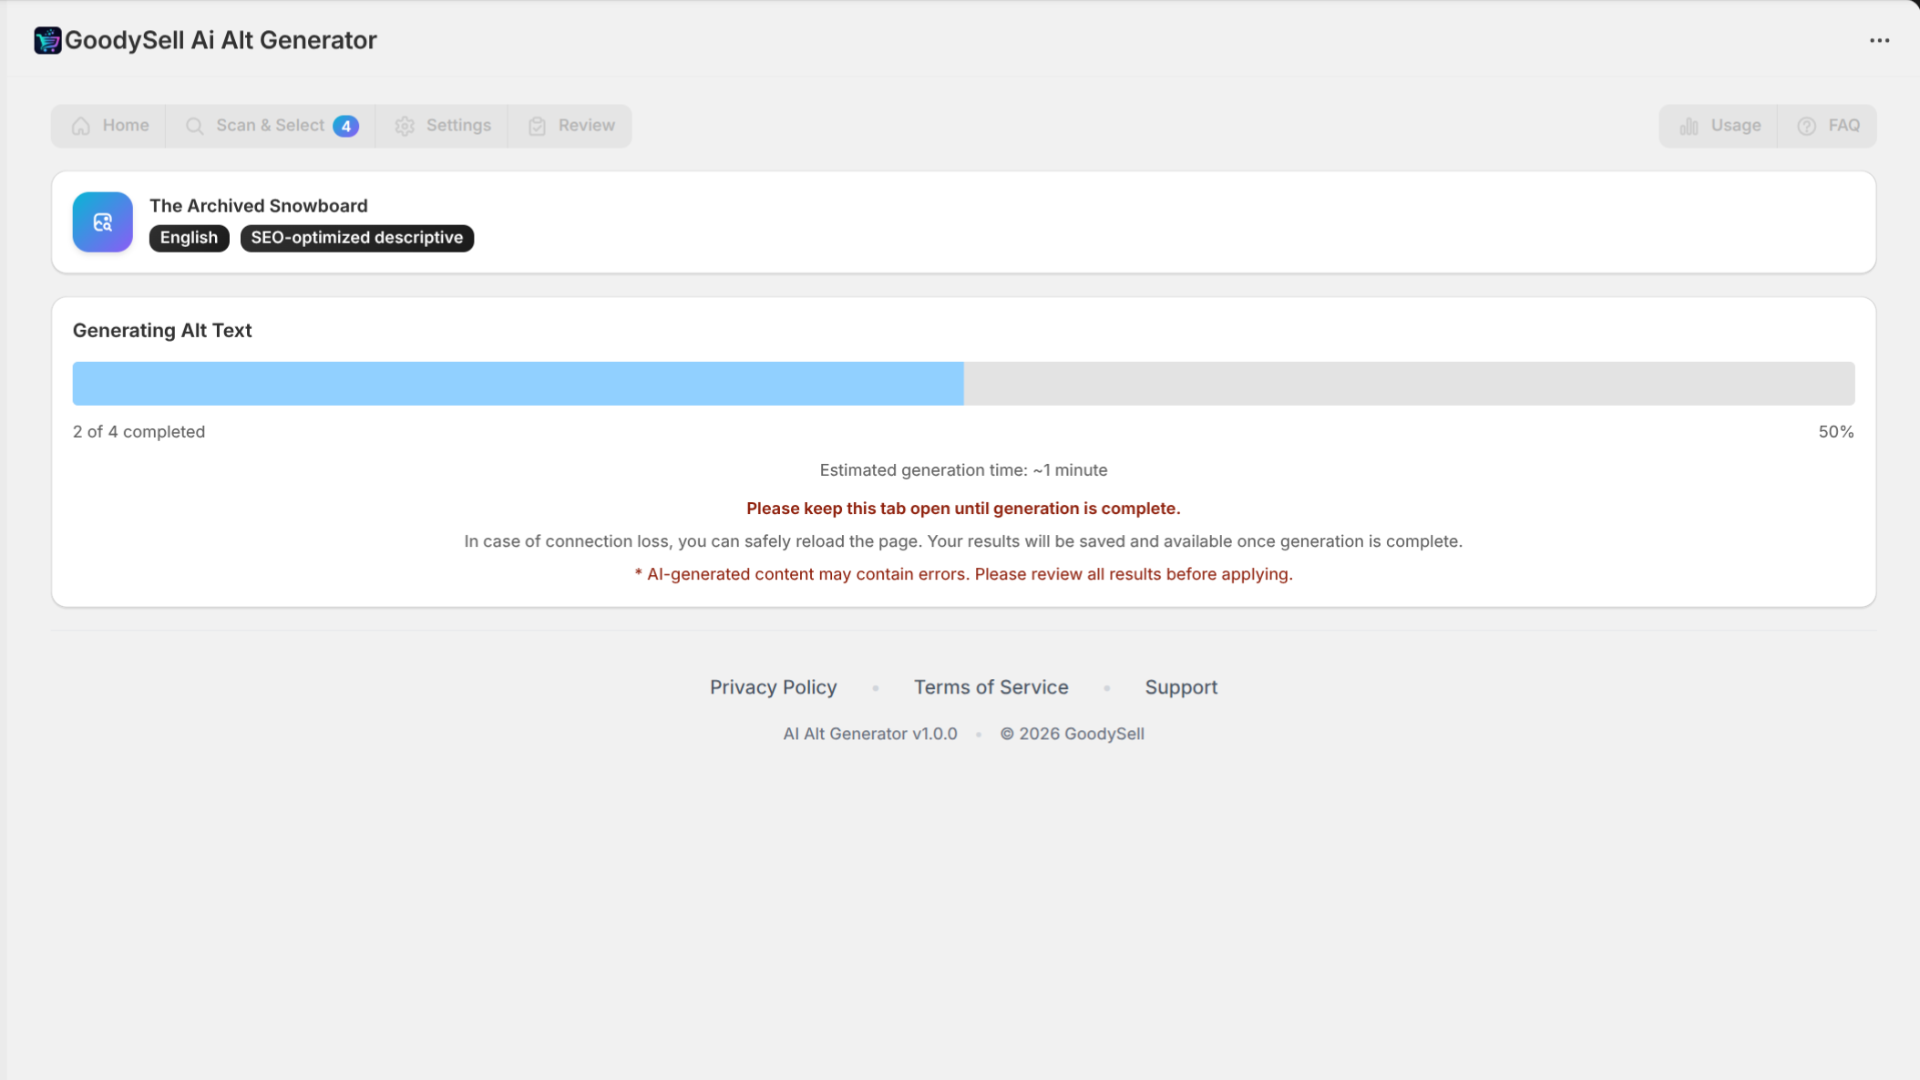Open the Privacy Policy link
Viewport: 1920px width, 1080px height.
[772, 687]
